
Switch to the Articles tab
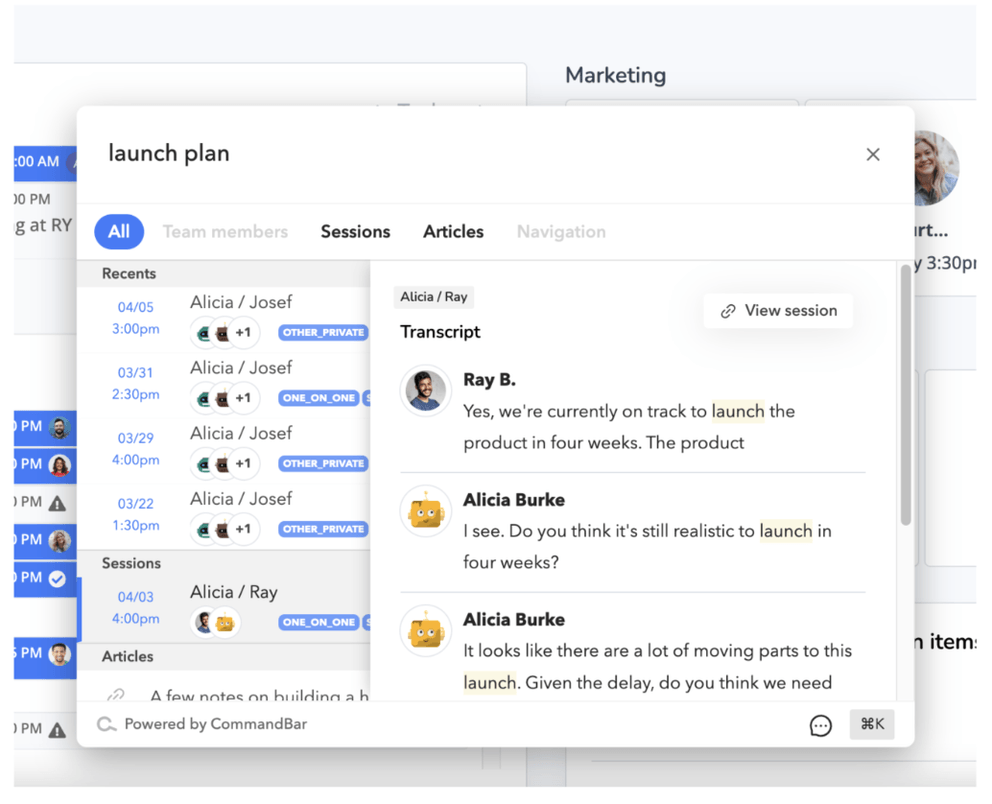click(453, 231)
